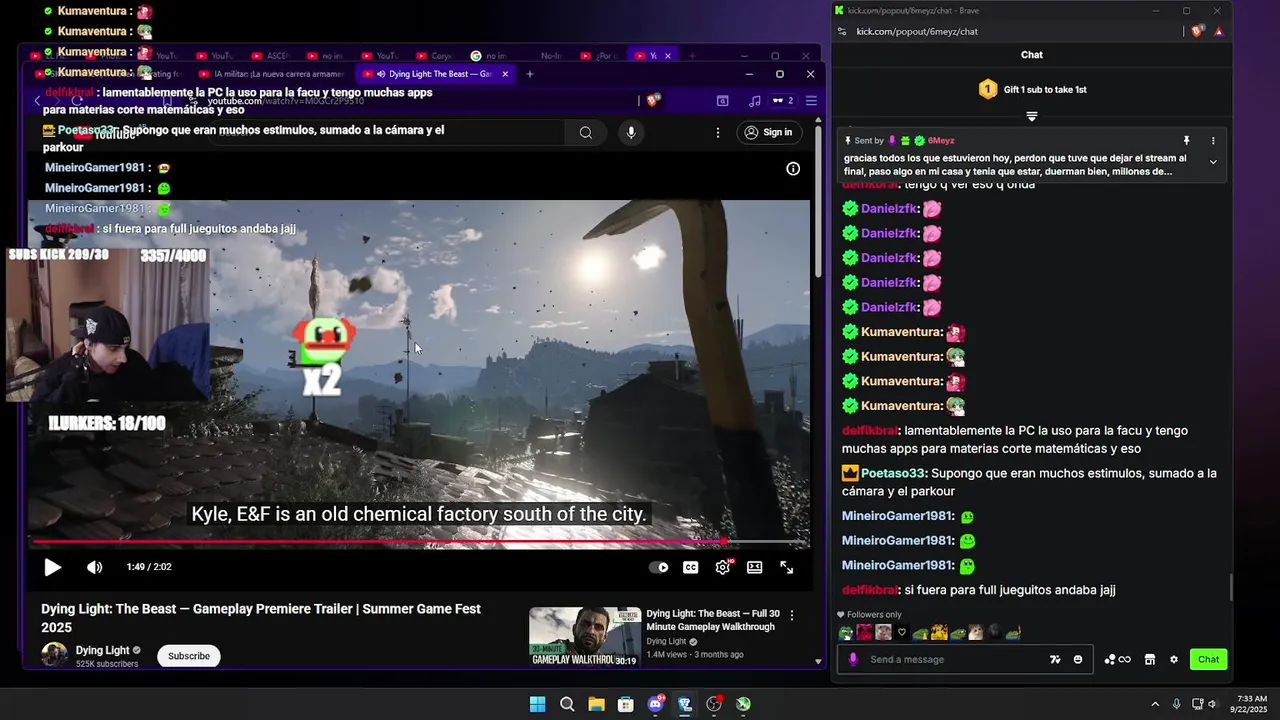Viewport: 1280px width, 720px height.
Task: Open the Followers only chat mode label
Action: coord(869,615)
